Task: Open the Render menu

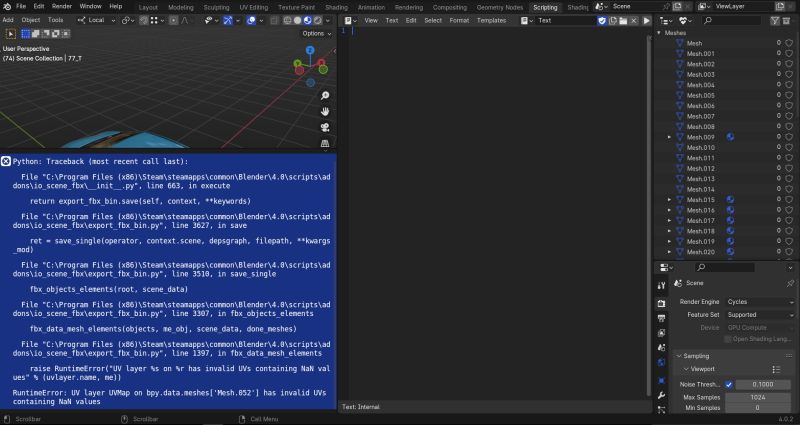Action: 62,7
